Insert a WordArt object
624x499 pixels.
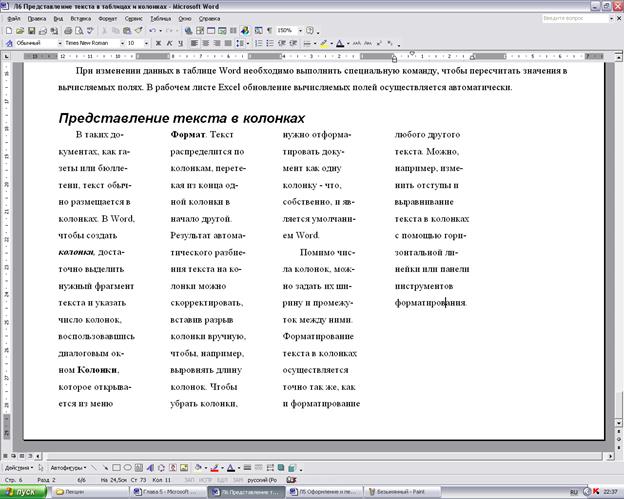point(150,468)
